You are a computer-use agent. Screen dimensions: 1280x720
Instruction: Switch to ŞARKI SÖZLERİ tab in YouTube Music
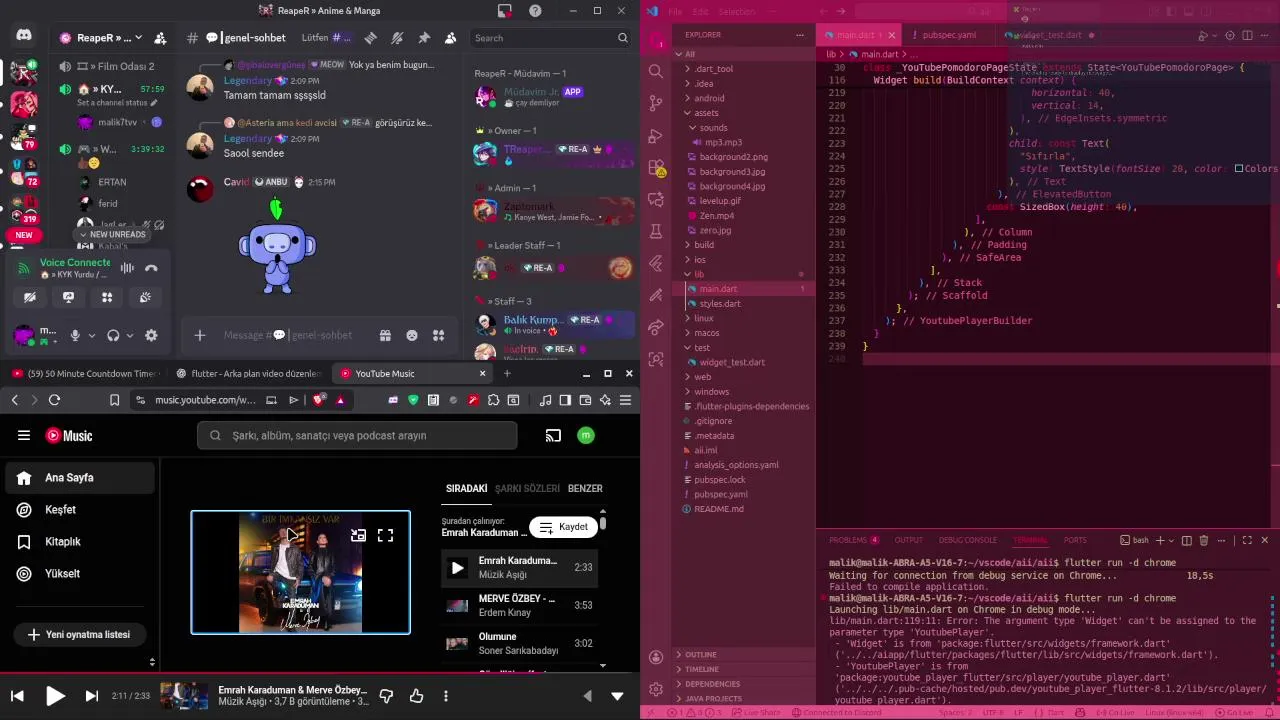[527, 489]
